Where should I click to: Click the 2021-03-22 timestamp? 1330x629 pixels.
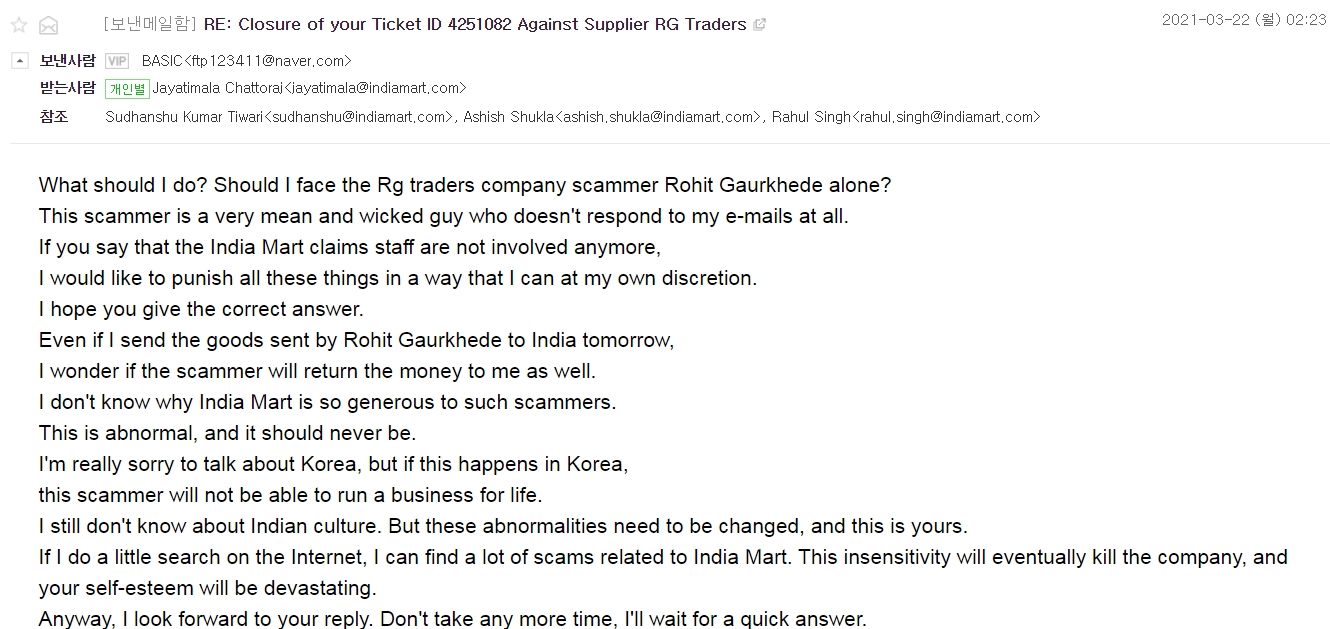pos(1243,21)
